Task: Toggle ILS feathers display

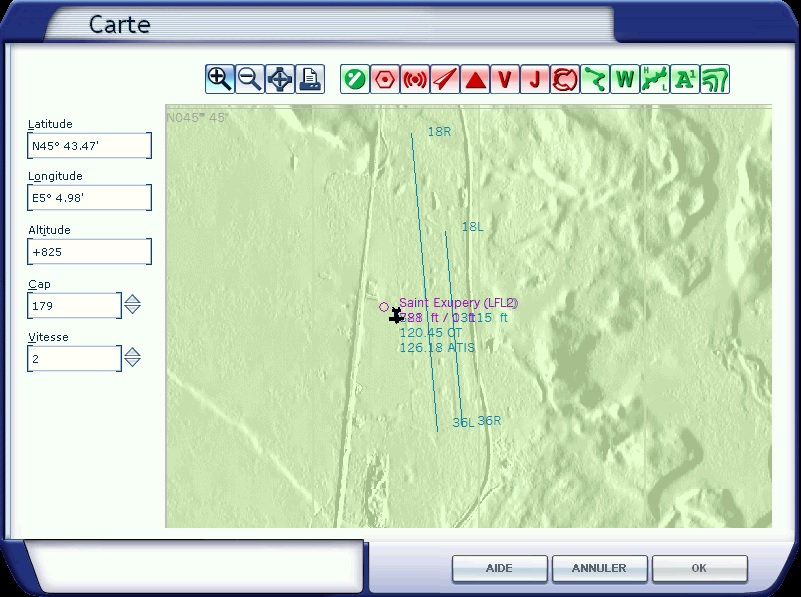Action: pyautogui.click(x=445, y=79)
